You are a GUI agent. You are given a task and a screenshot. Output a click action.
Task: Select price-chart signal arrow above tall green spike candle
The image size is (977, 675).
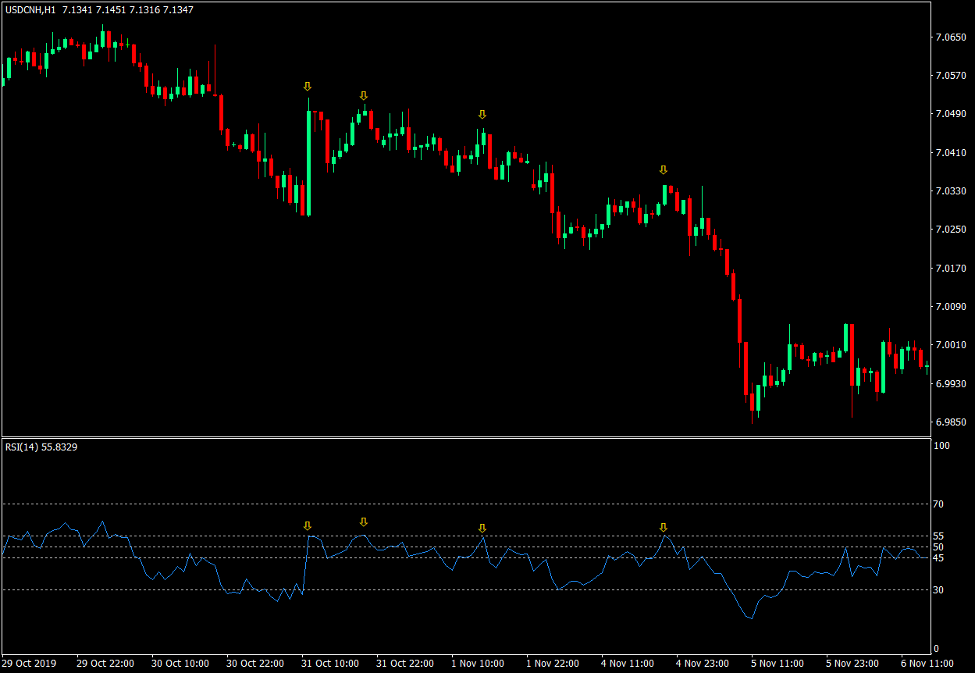point(307,87)
